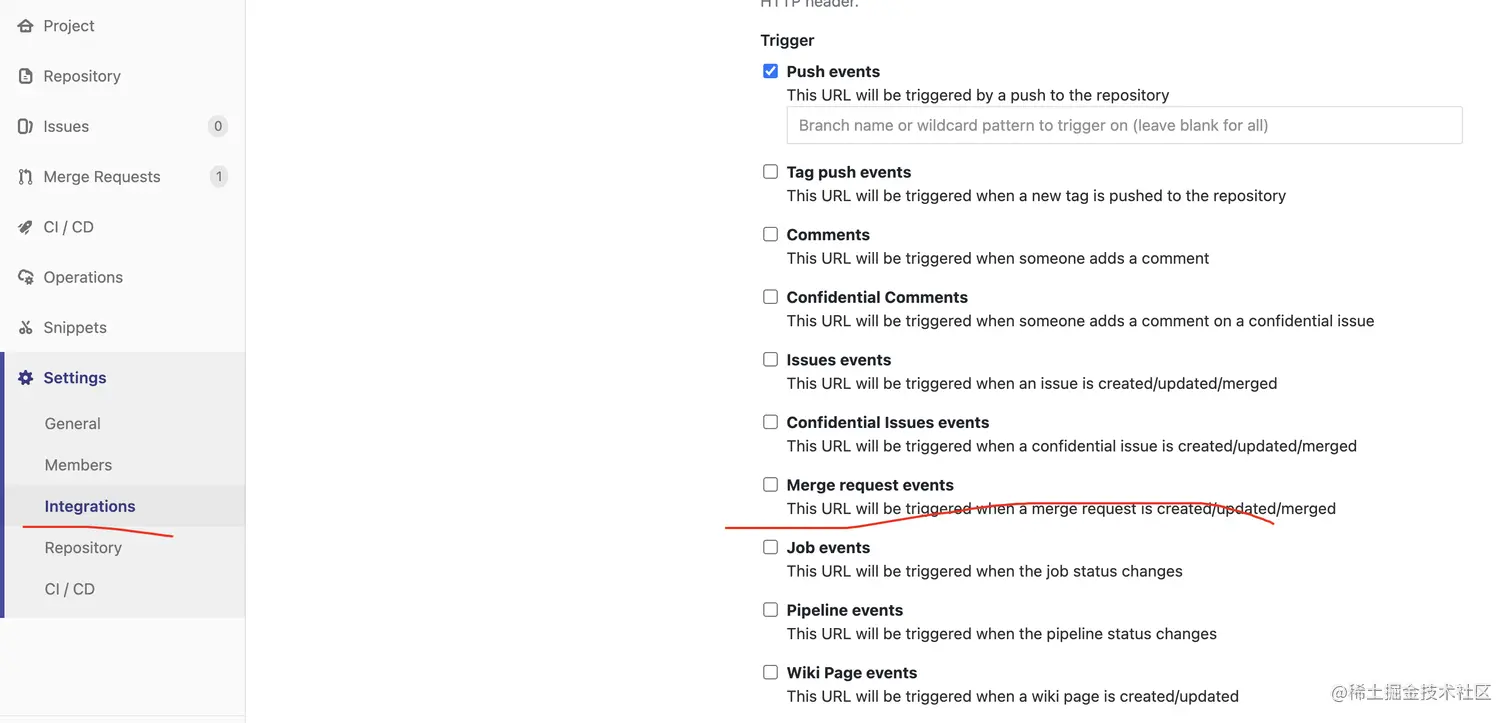Image resolution: width=1512 pixels, height=723 pixels.
Task: Click the CI / CD rocket icon
Action: (26, 227)
